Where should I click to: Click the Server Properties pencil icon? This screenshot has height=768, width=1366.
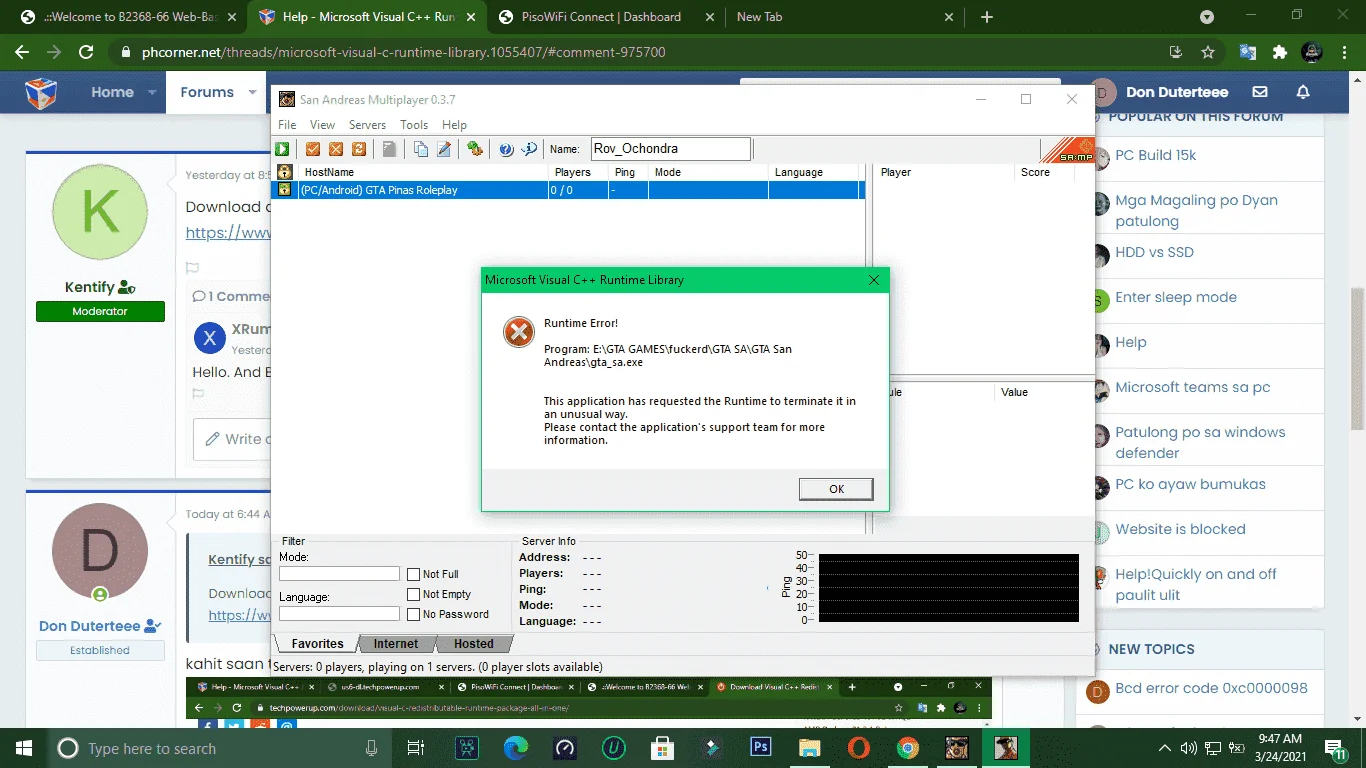(444, 149)
